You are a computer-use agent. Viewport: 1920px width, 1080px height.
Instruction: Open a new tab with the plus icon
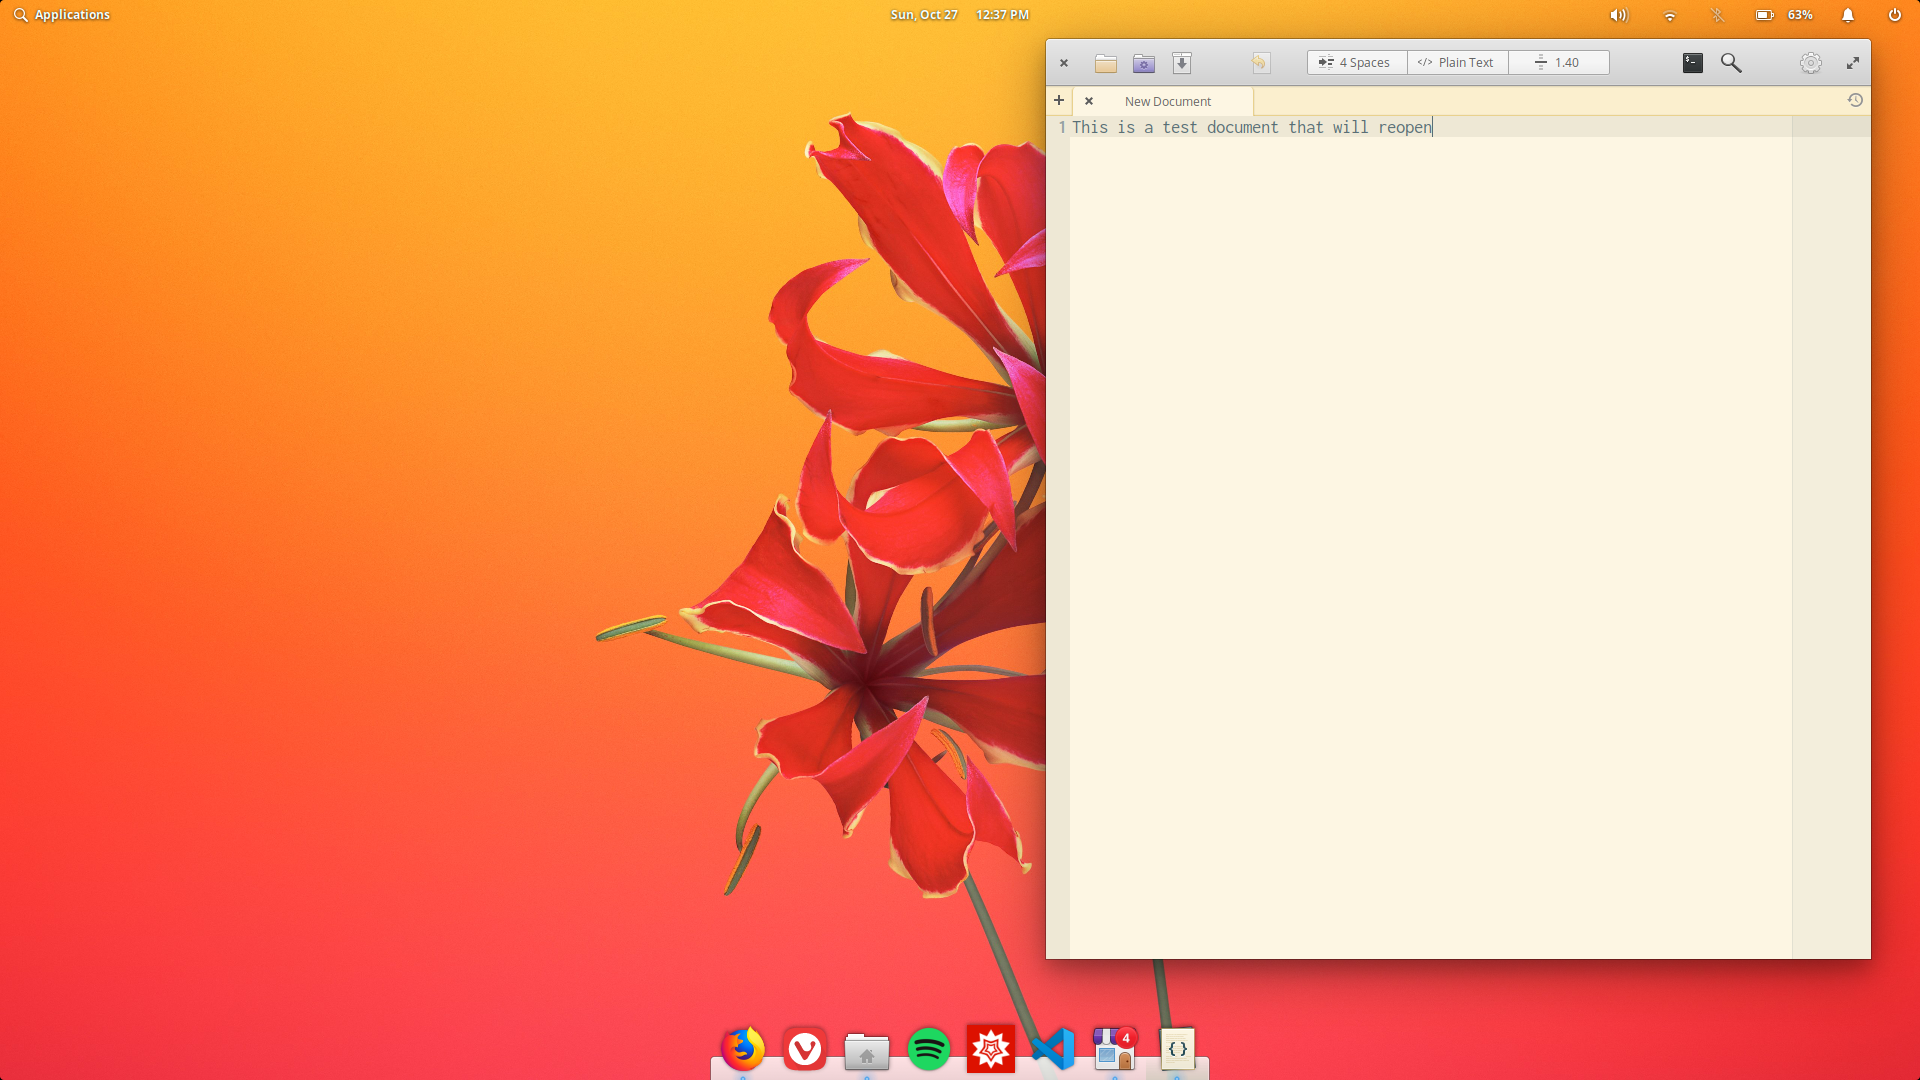[x=1059, y=100]
